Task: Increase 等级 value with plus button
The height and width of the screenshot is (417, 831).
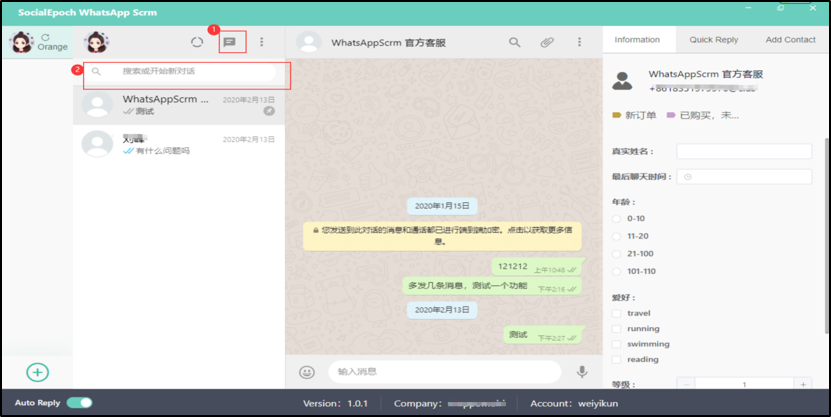Action: 803,384
